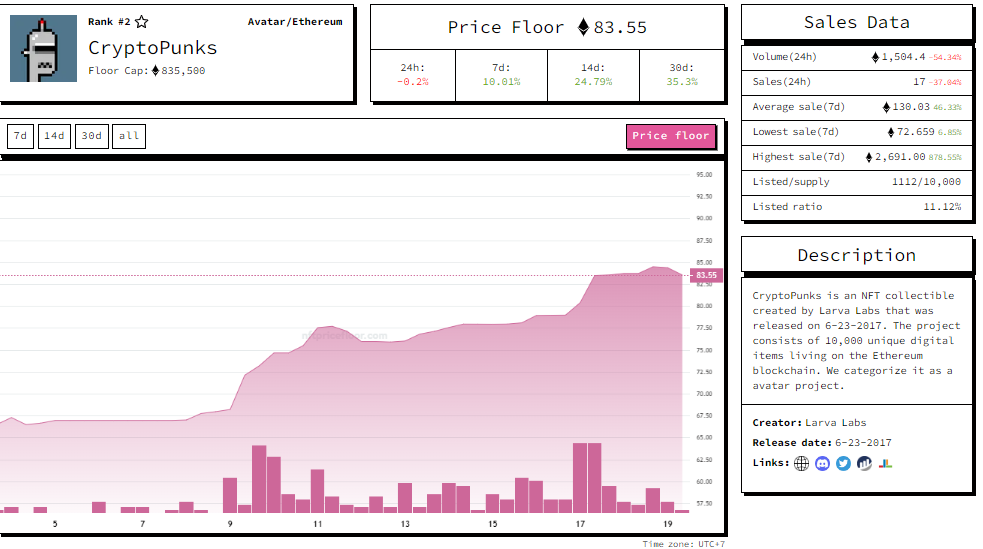The image size is (983, 549).
Task: Click the Release date 6-23-2017 text
Action: click(x=822, y=443)
